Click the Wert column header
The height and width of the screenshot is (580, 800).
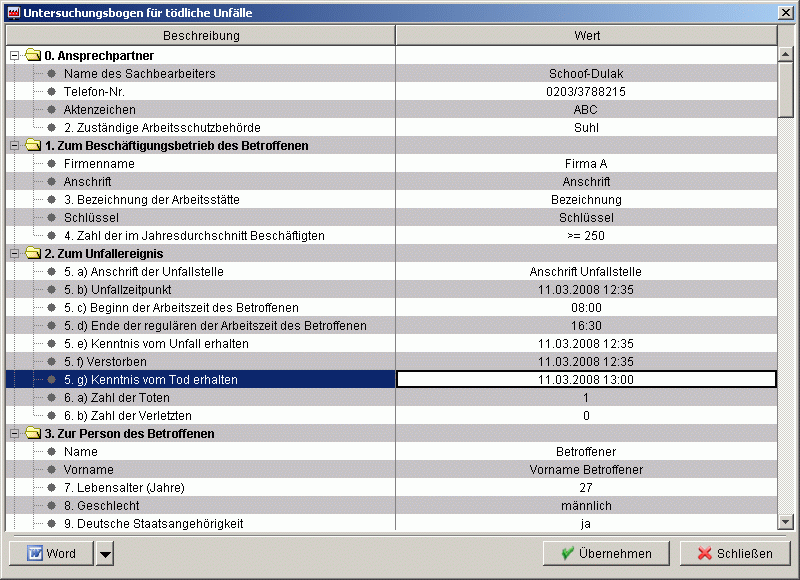pyautogui.click(x=586, y=35)
